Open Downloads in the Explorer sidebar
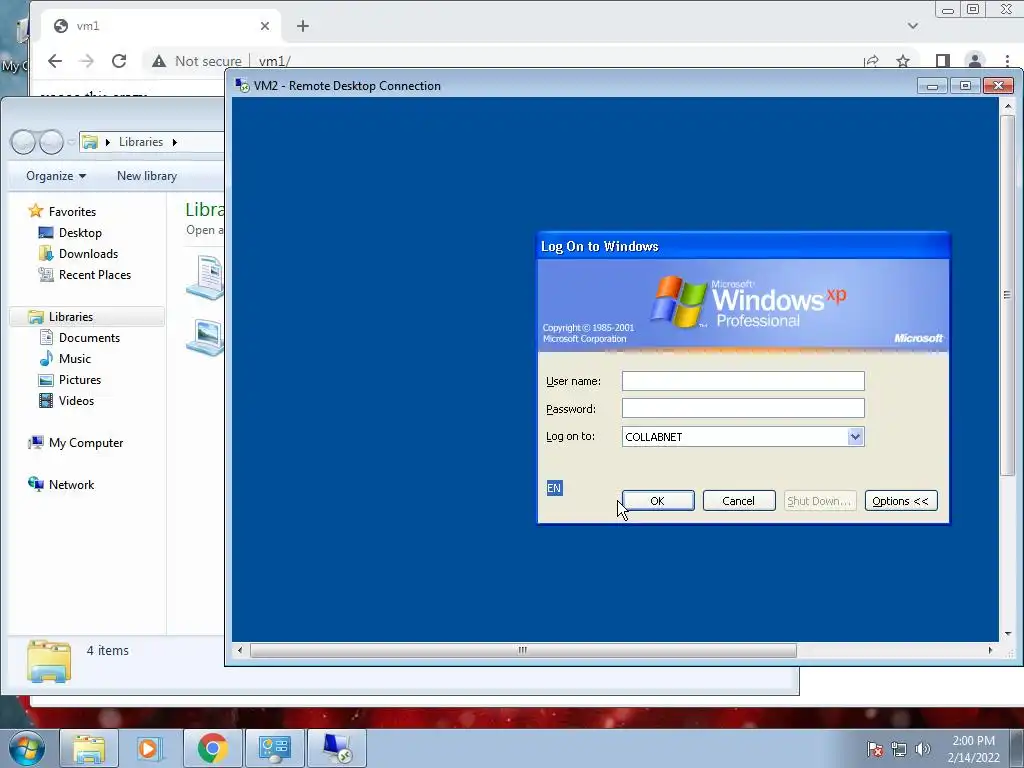This screenshot has width=1024, height=768. (x=88, y=253)
